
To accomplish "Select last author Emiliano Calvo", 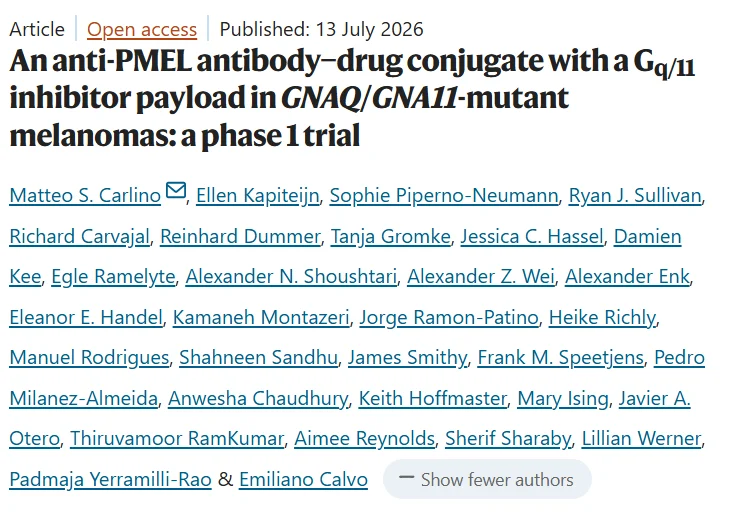I will coord(303,479).
